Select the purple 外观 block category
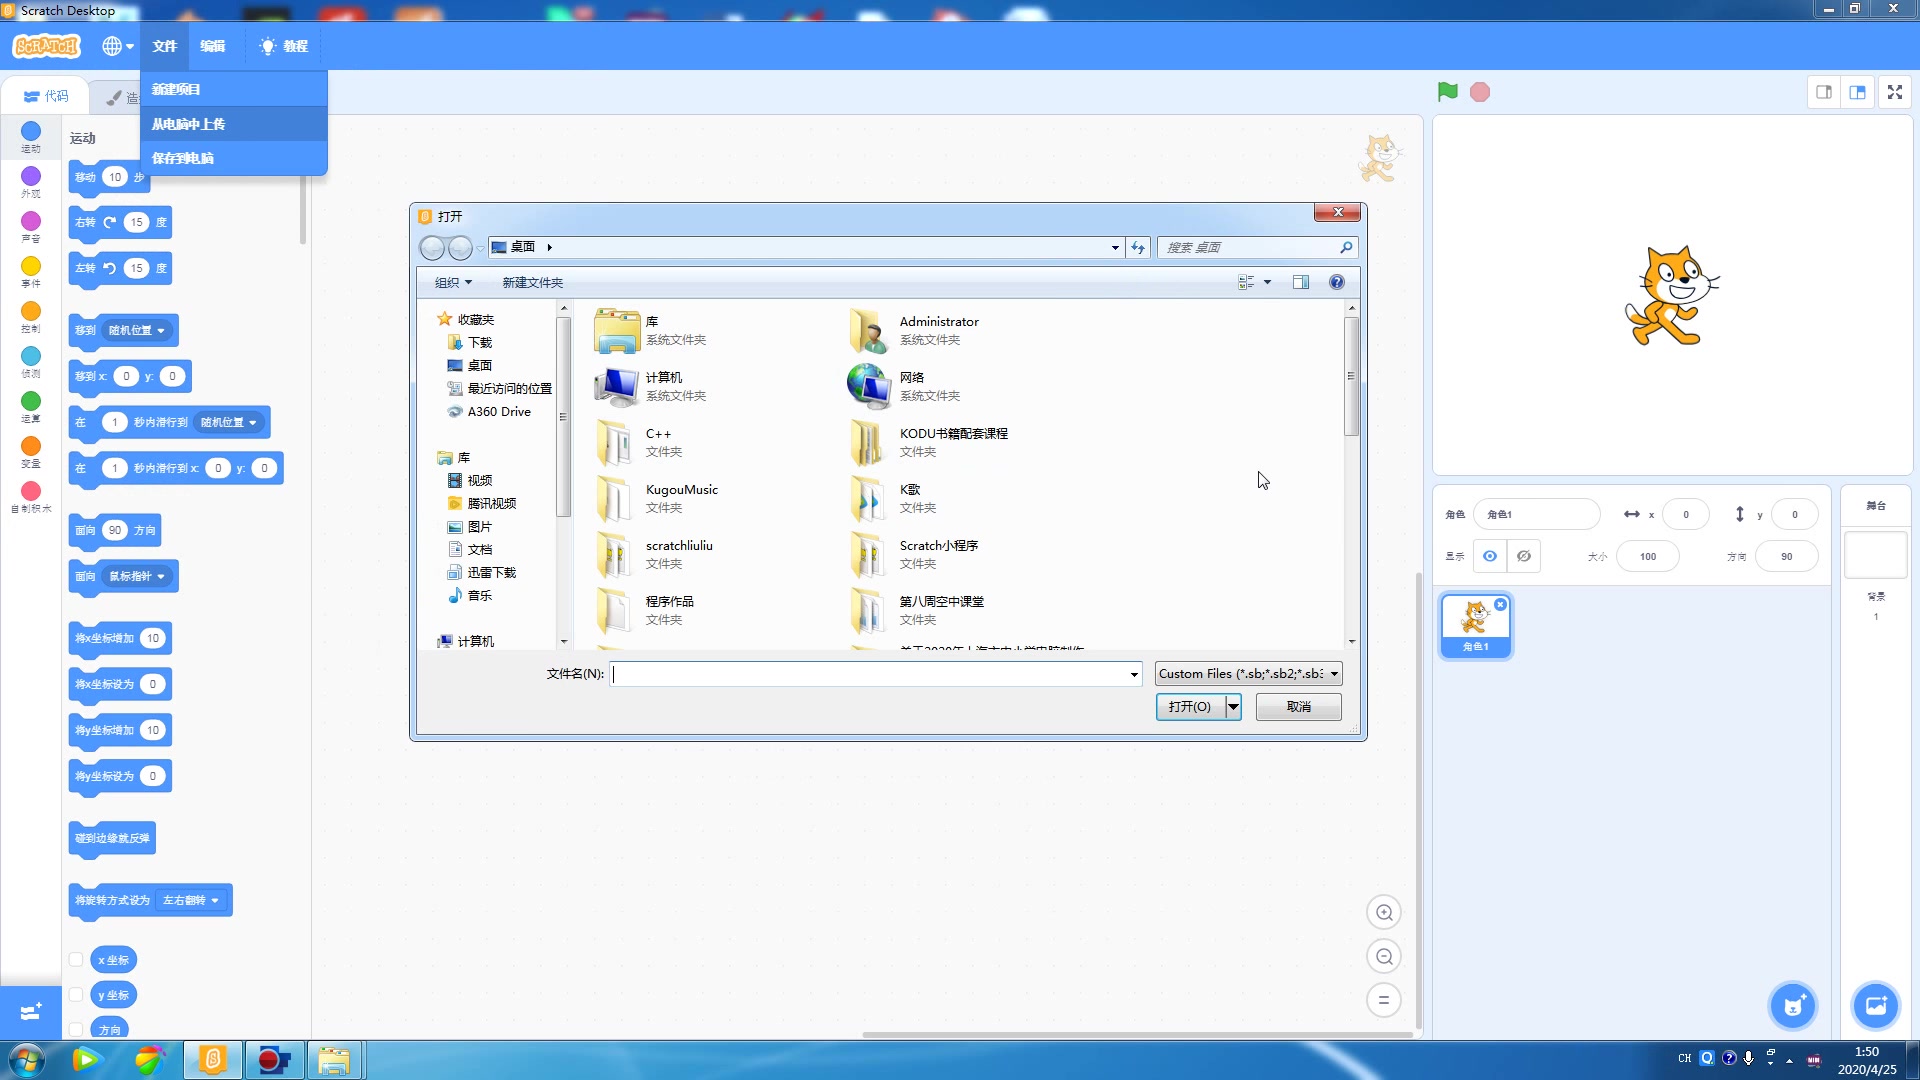Image resolution: width=1920 pixels, height=1080 pixels. point(31,182)
